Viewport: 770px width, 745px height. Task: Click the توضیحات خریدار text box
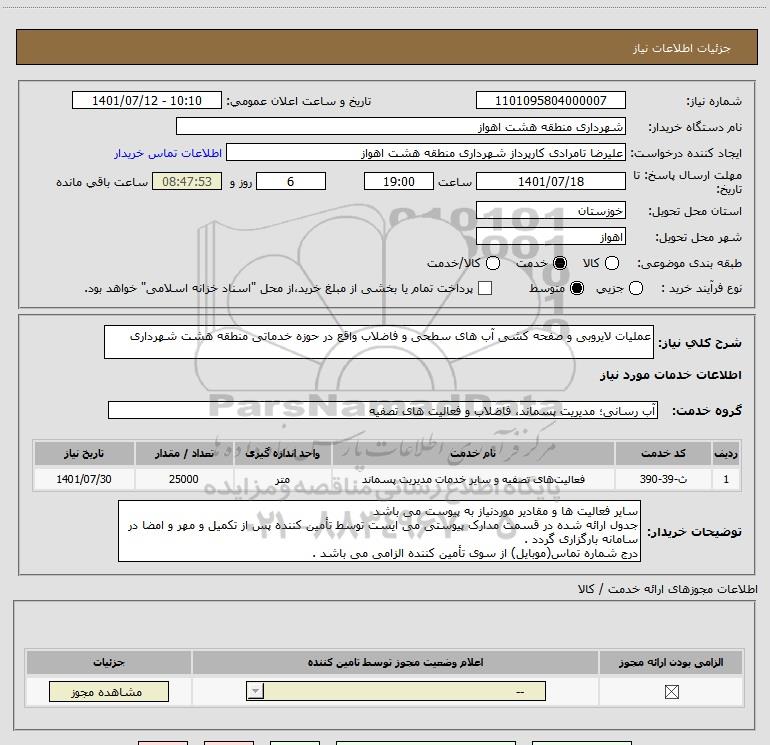379,531
